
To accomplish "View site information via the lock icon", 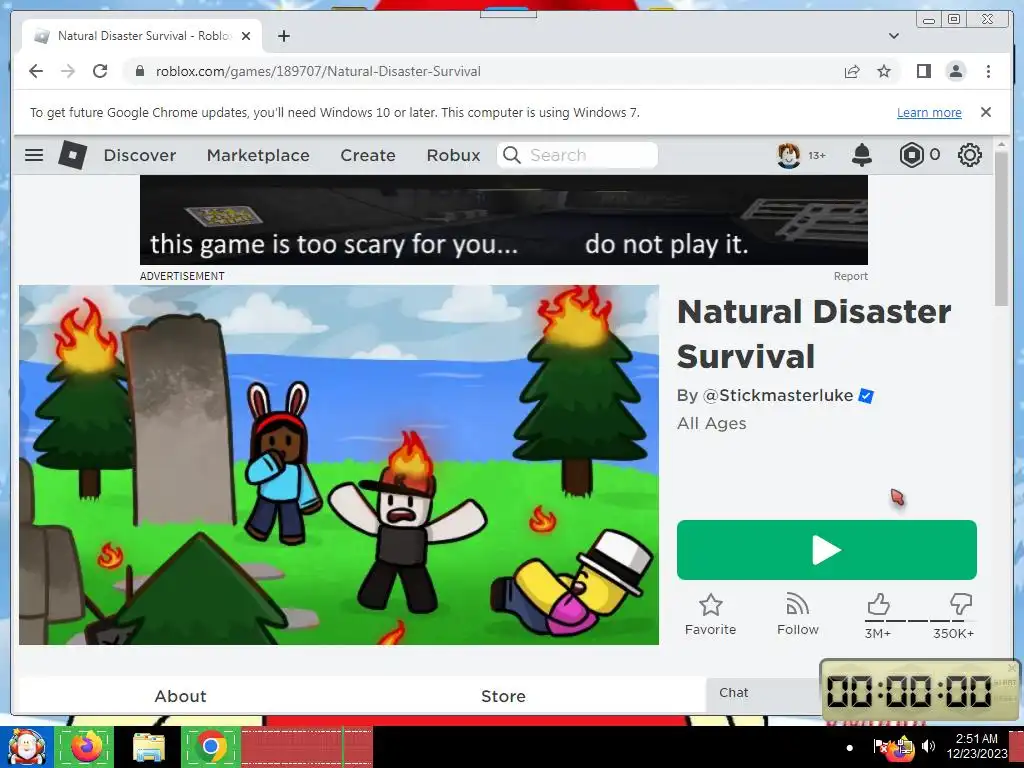I will coord(139,71).
